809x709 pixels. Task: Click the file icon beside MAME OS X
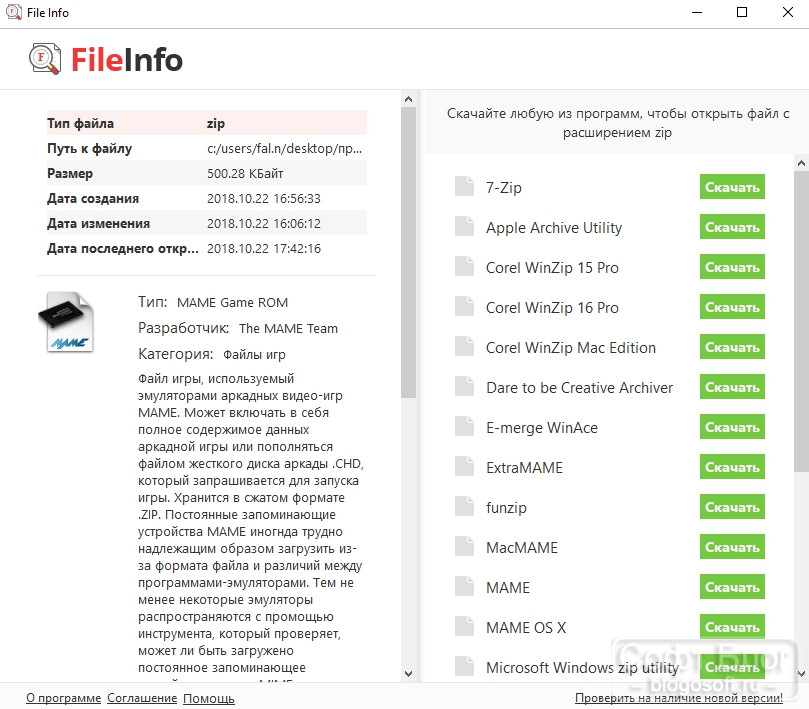(x=464, y=626)
